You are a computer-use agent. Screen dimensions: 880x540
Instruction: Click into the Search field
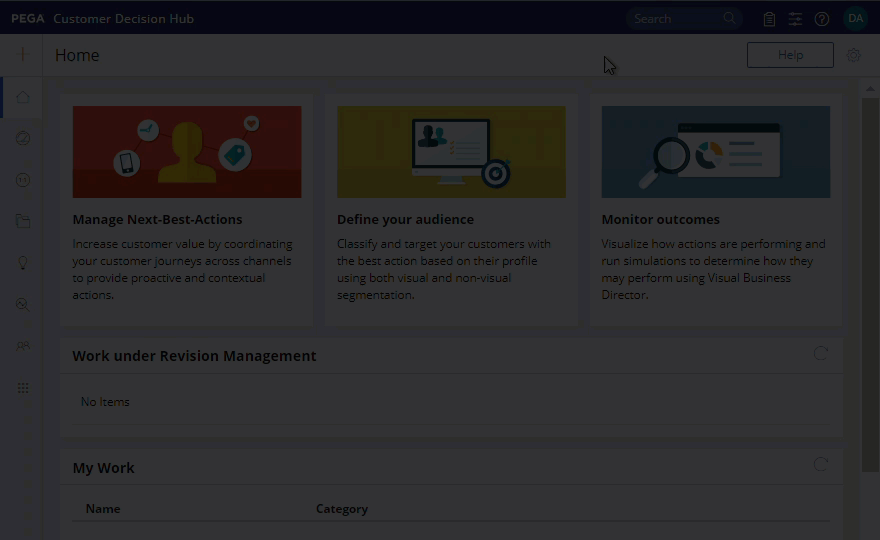pos(676,19)
